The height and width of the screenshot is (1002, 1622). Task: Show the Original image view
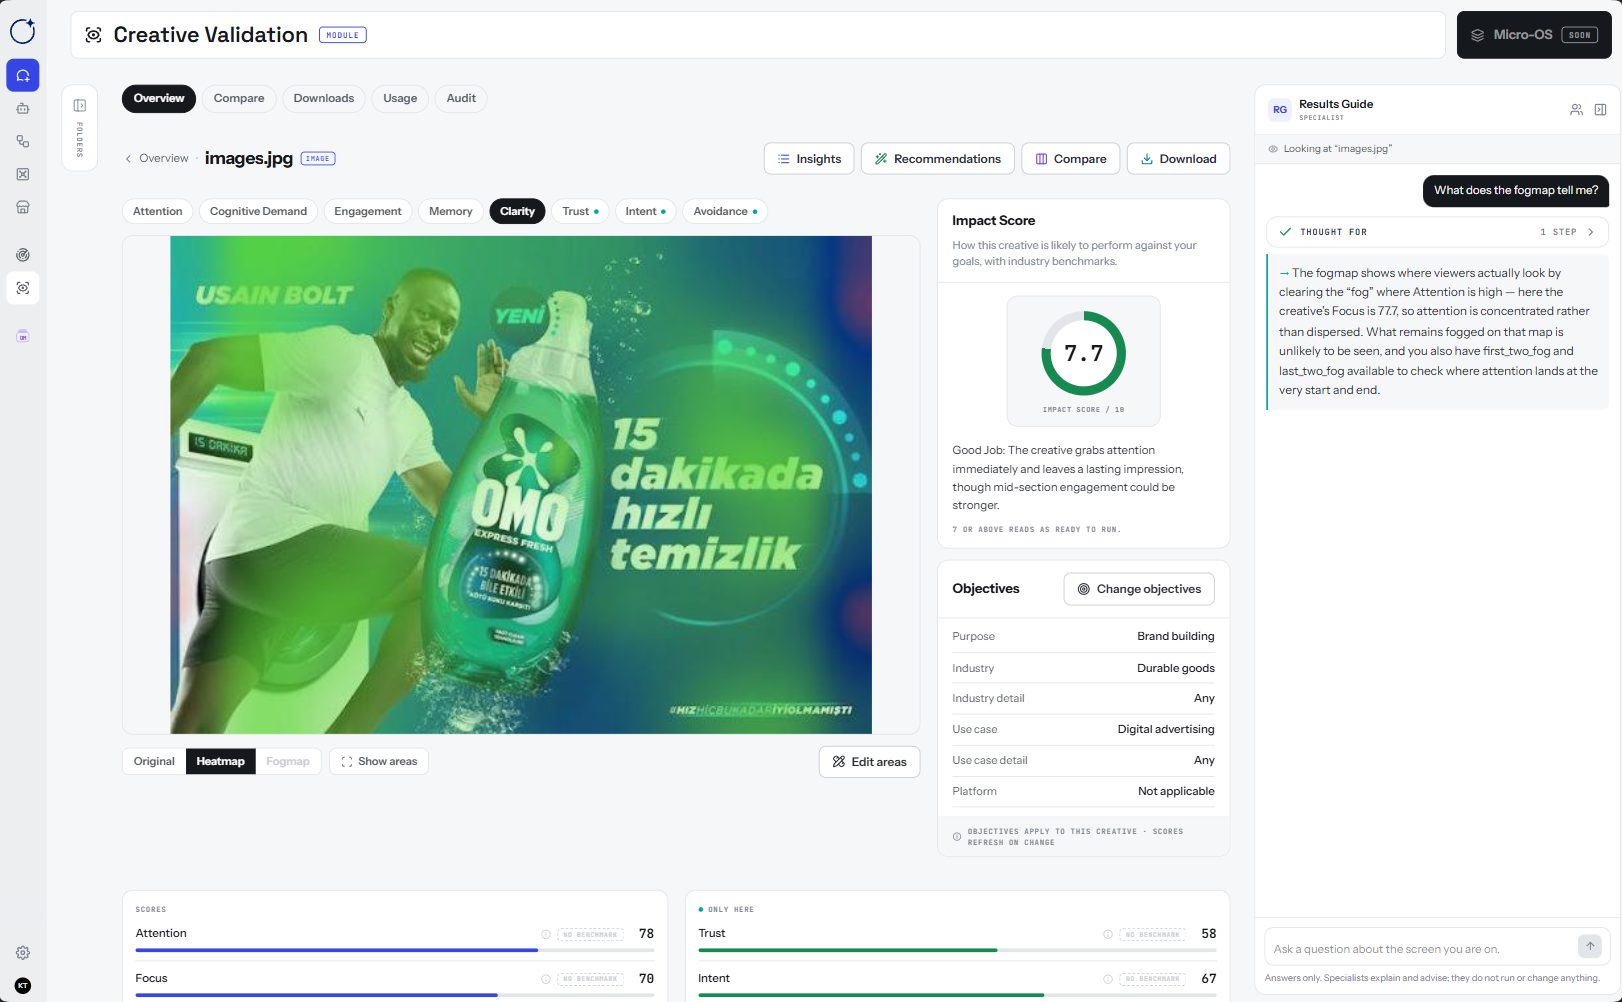154,761
